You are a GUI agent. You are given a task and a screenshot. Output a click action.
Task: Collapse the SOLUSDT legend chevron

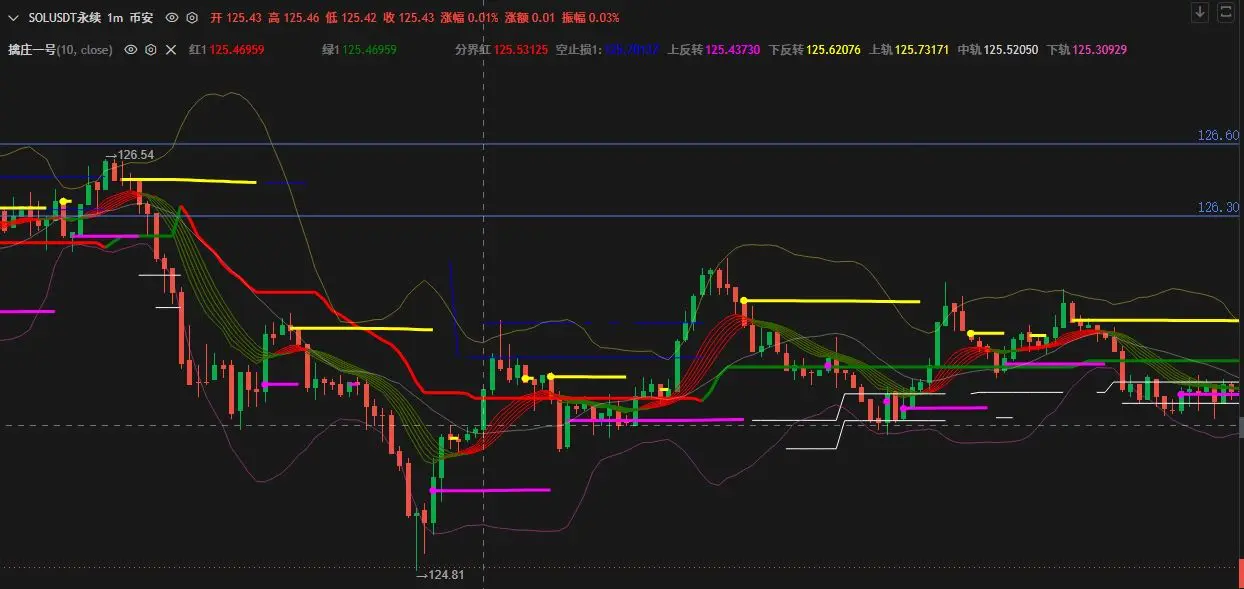[x=13, y=18]
